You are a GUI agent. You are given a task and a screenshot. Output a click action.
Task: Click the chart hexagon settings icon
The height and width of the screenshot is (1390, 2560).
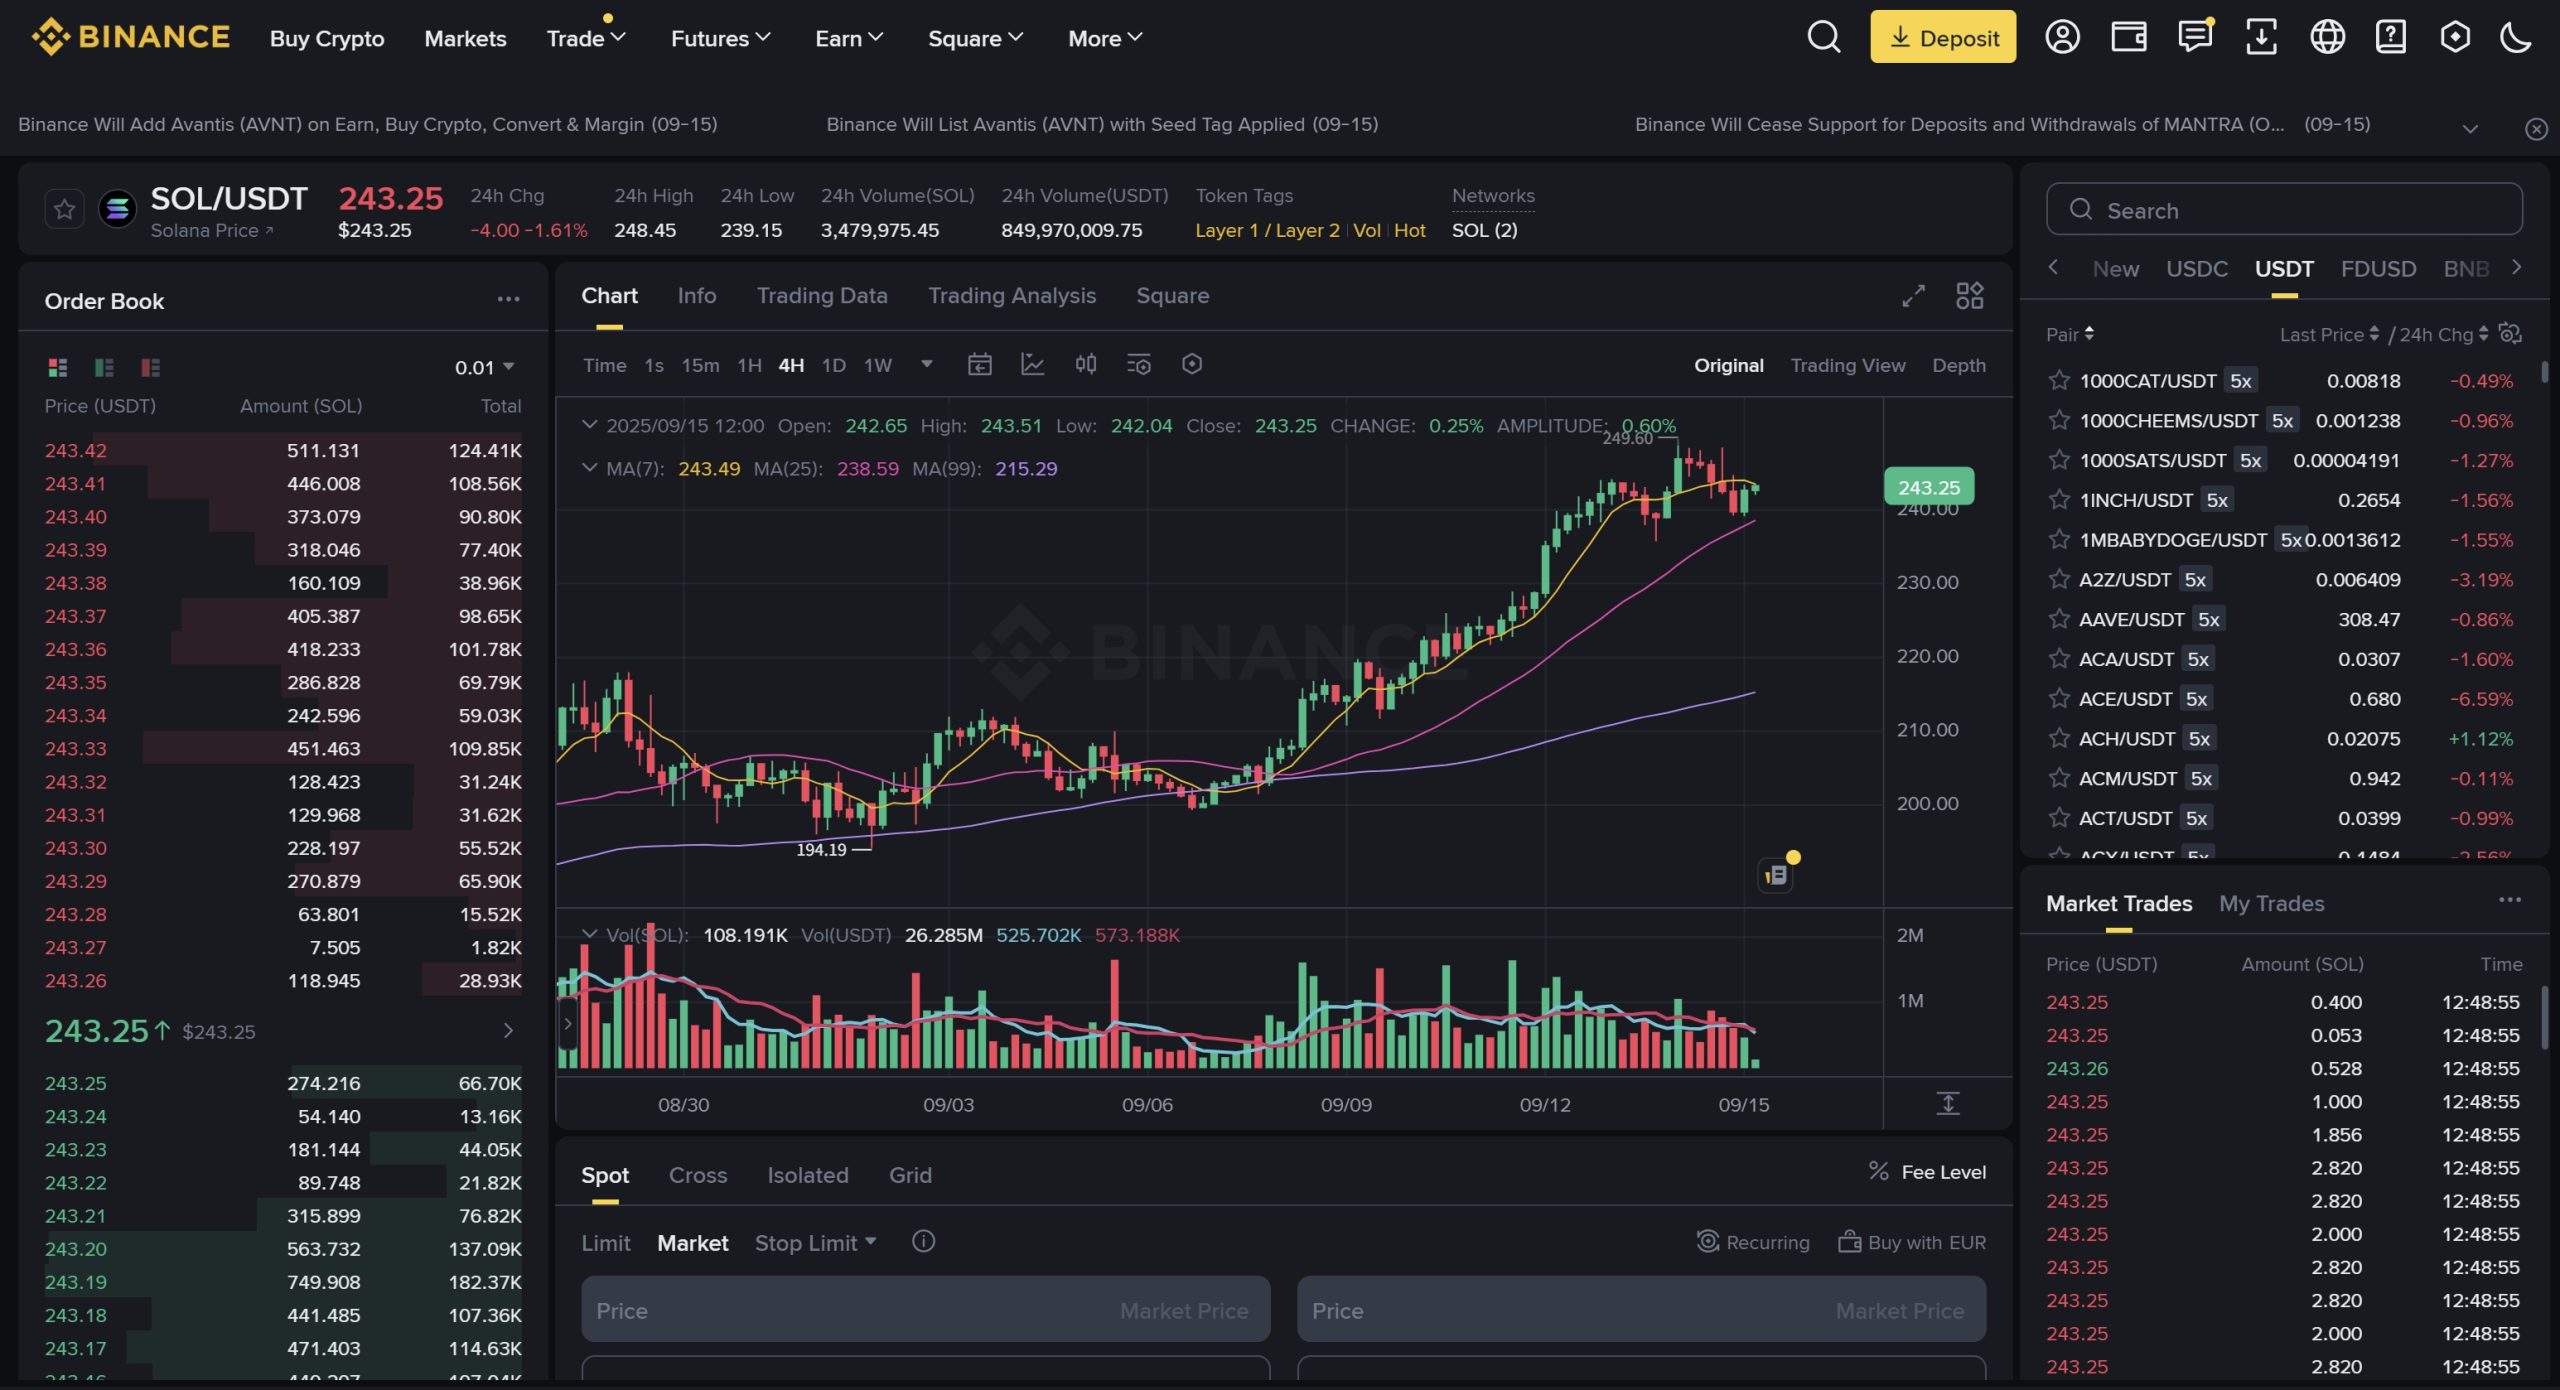click(1191, 364)
